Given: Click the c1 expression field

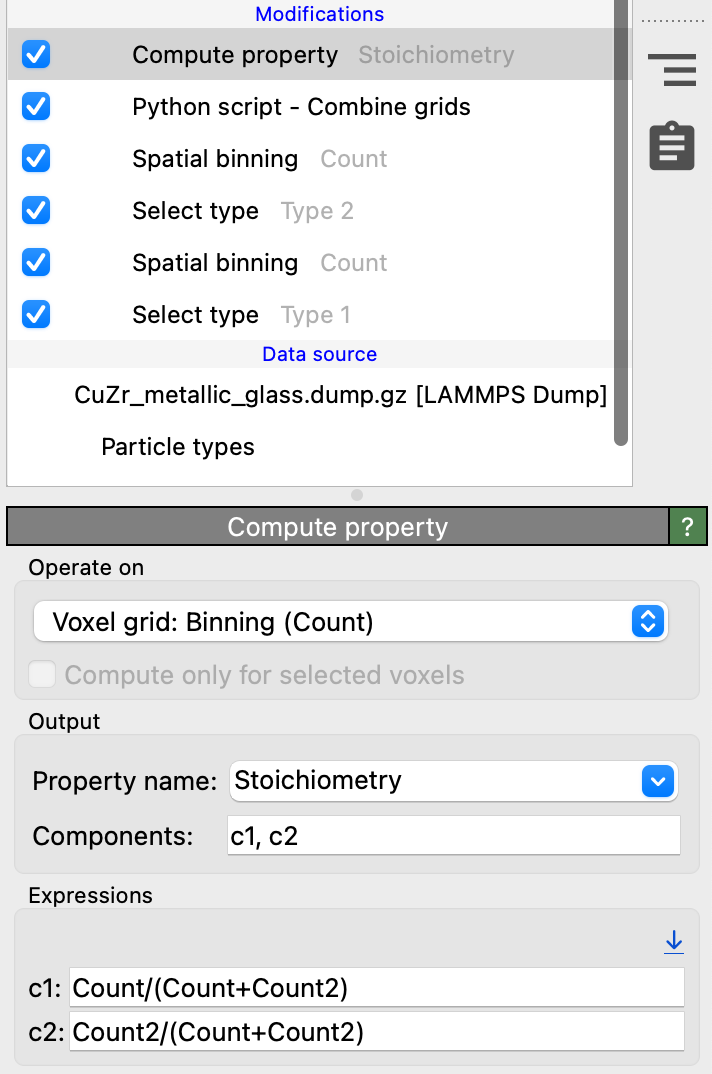Looking at the screenshot, I should [x=377, y=988].
